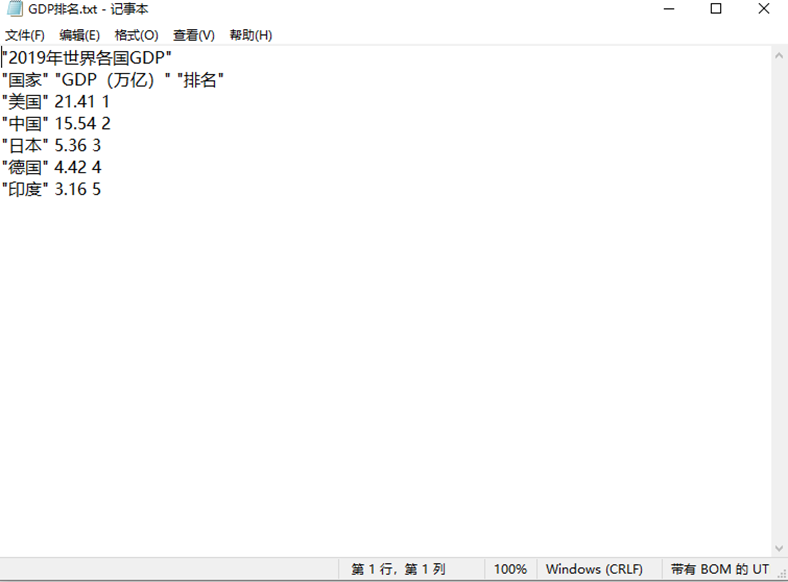
Task: Open the 格式(O) menu
Action: click(136, 35)
